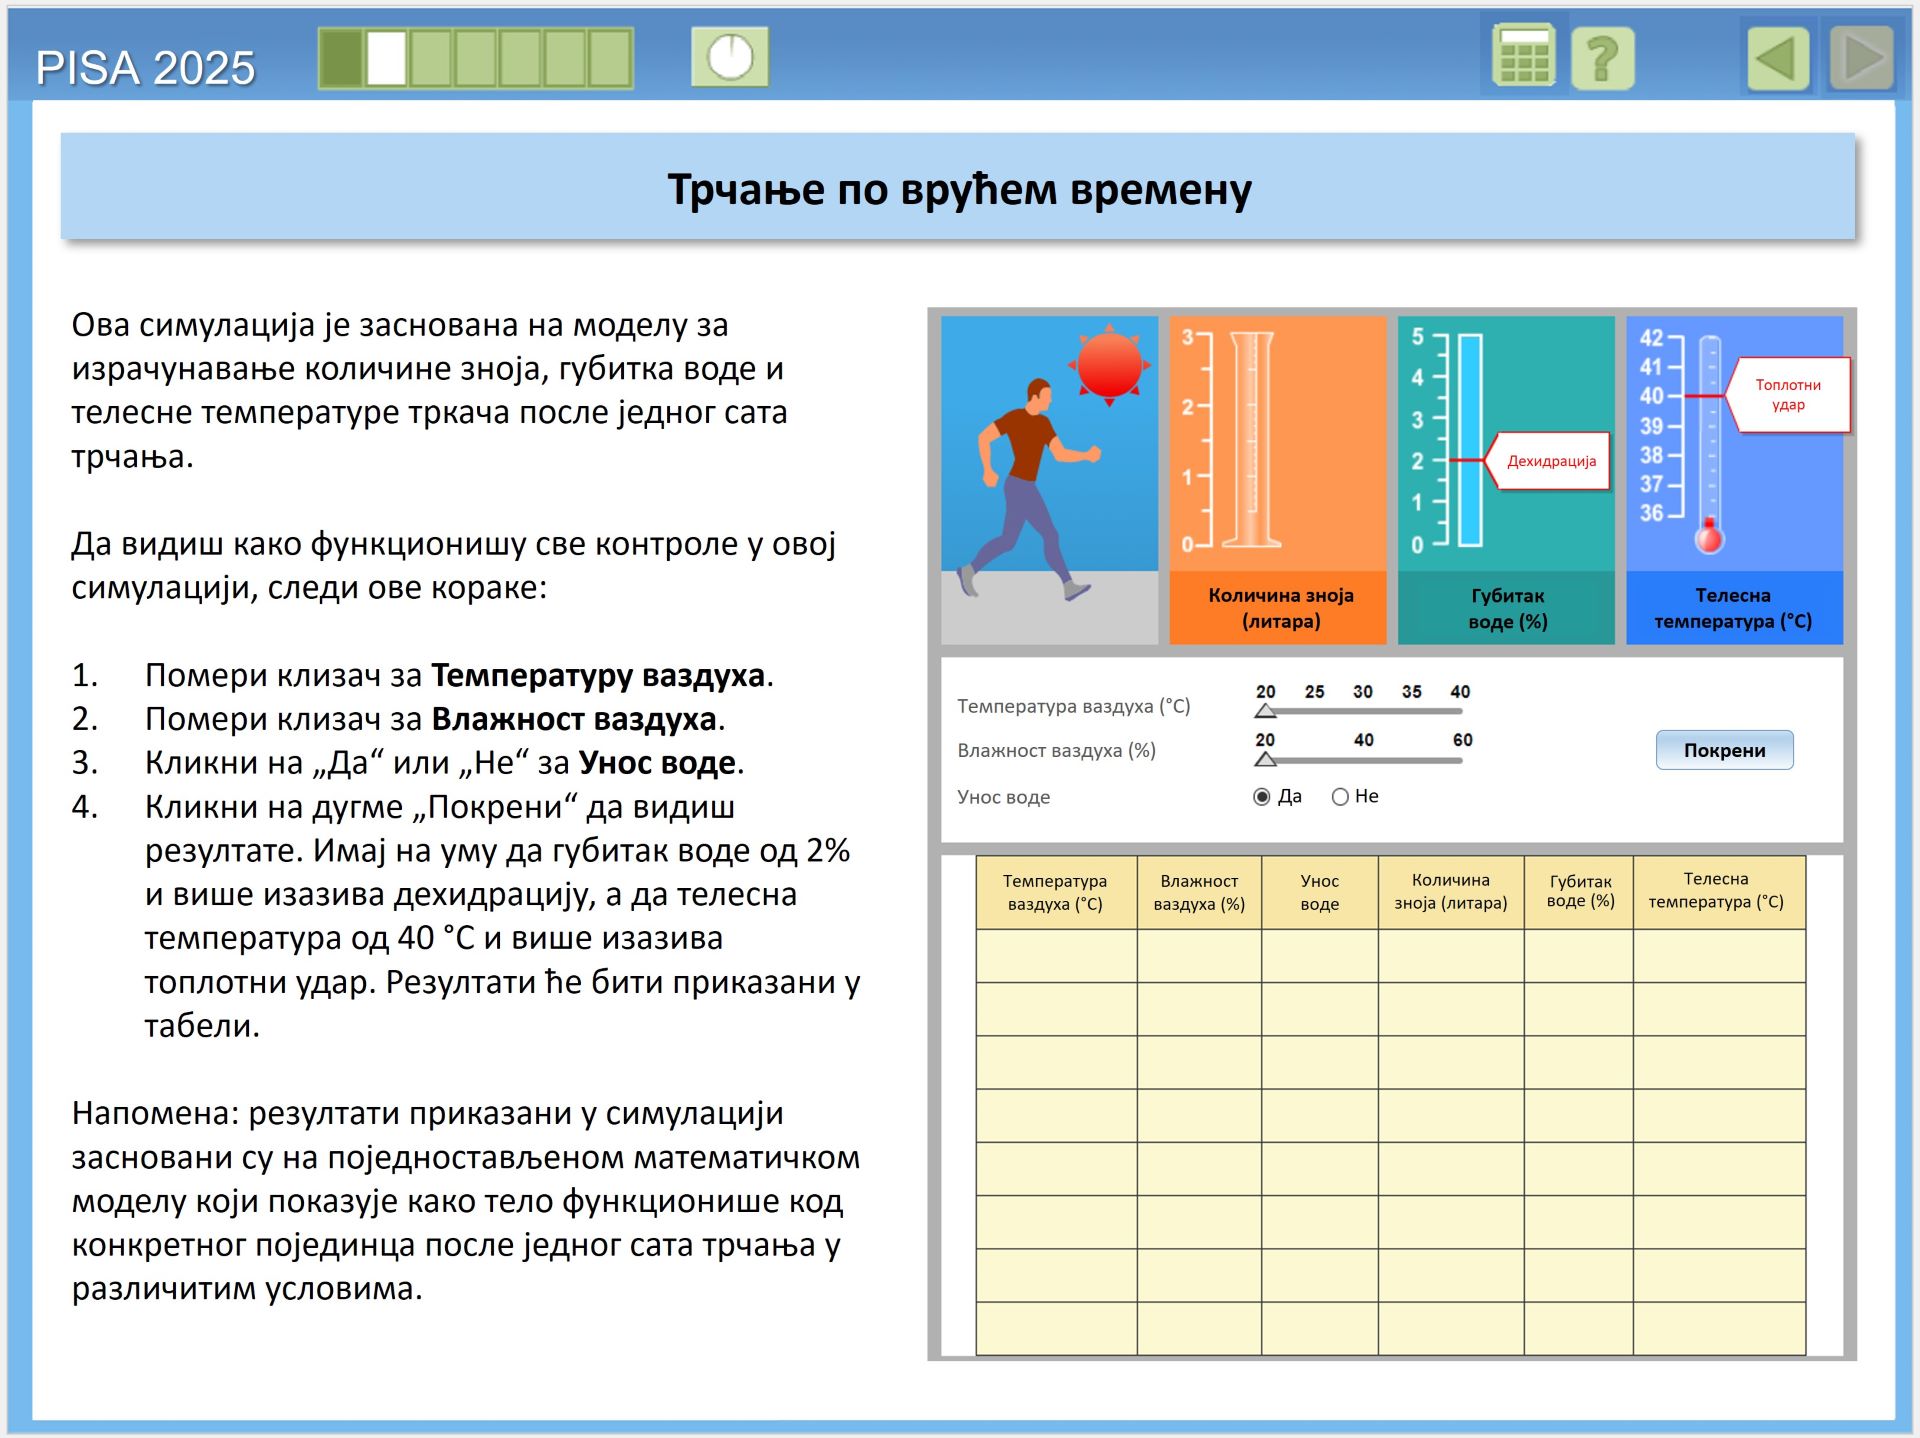This screenshot has width=1920, height=1438.
Task: Click the timer clock icon
Action: point(730,57)
